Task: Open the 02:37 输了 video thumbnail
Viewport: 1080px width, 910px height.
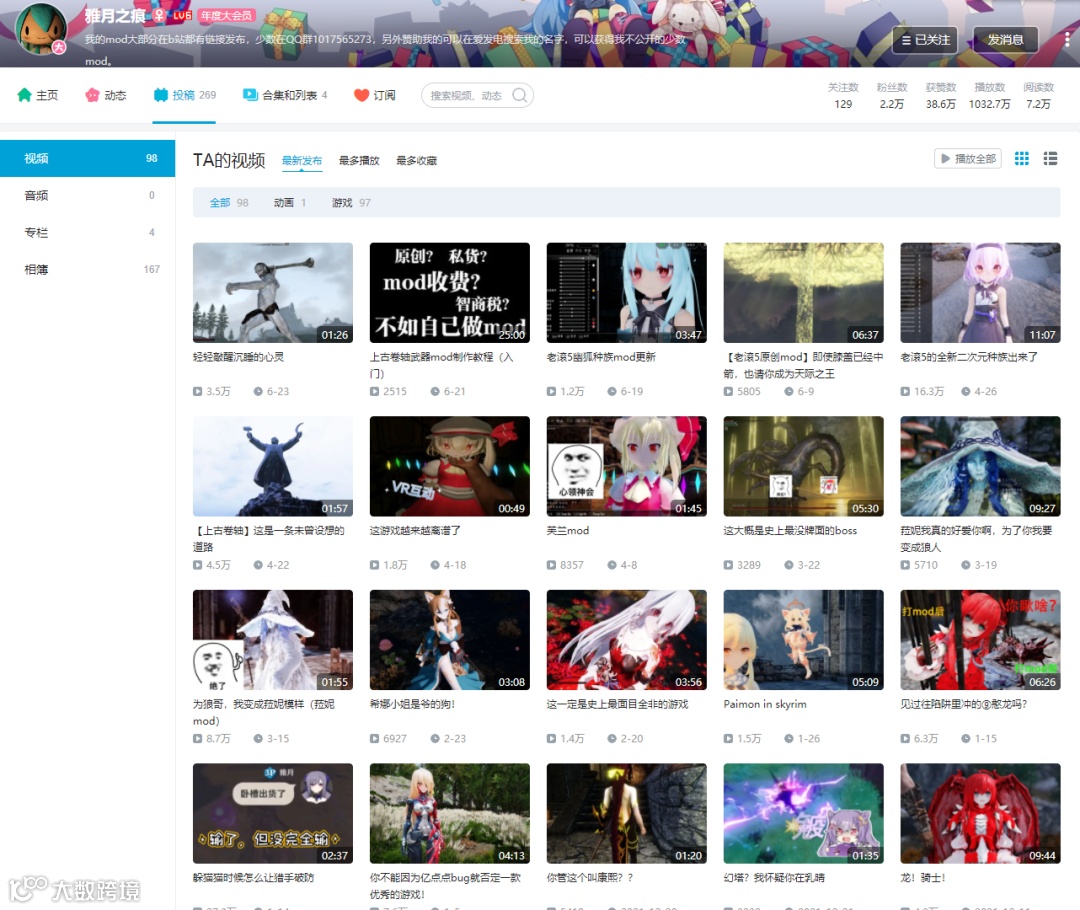Action: [x=273, y=814]
